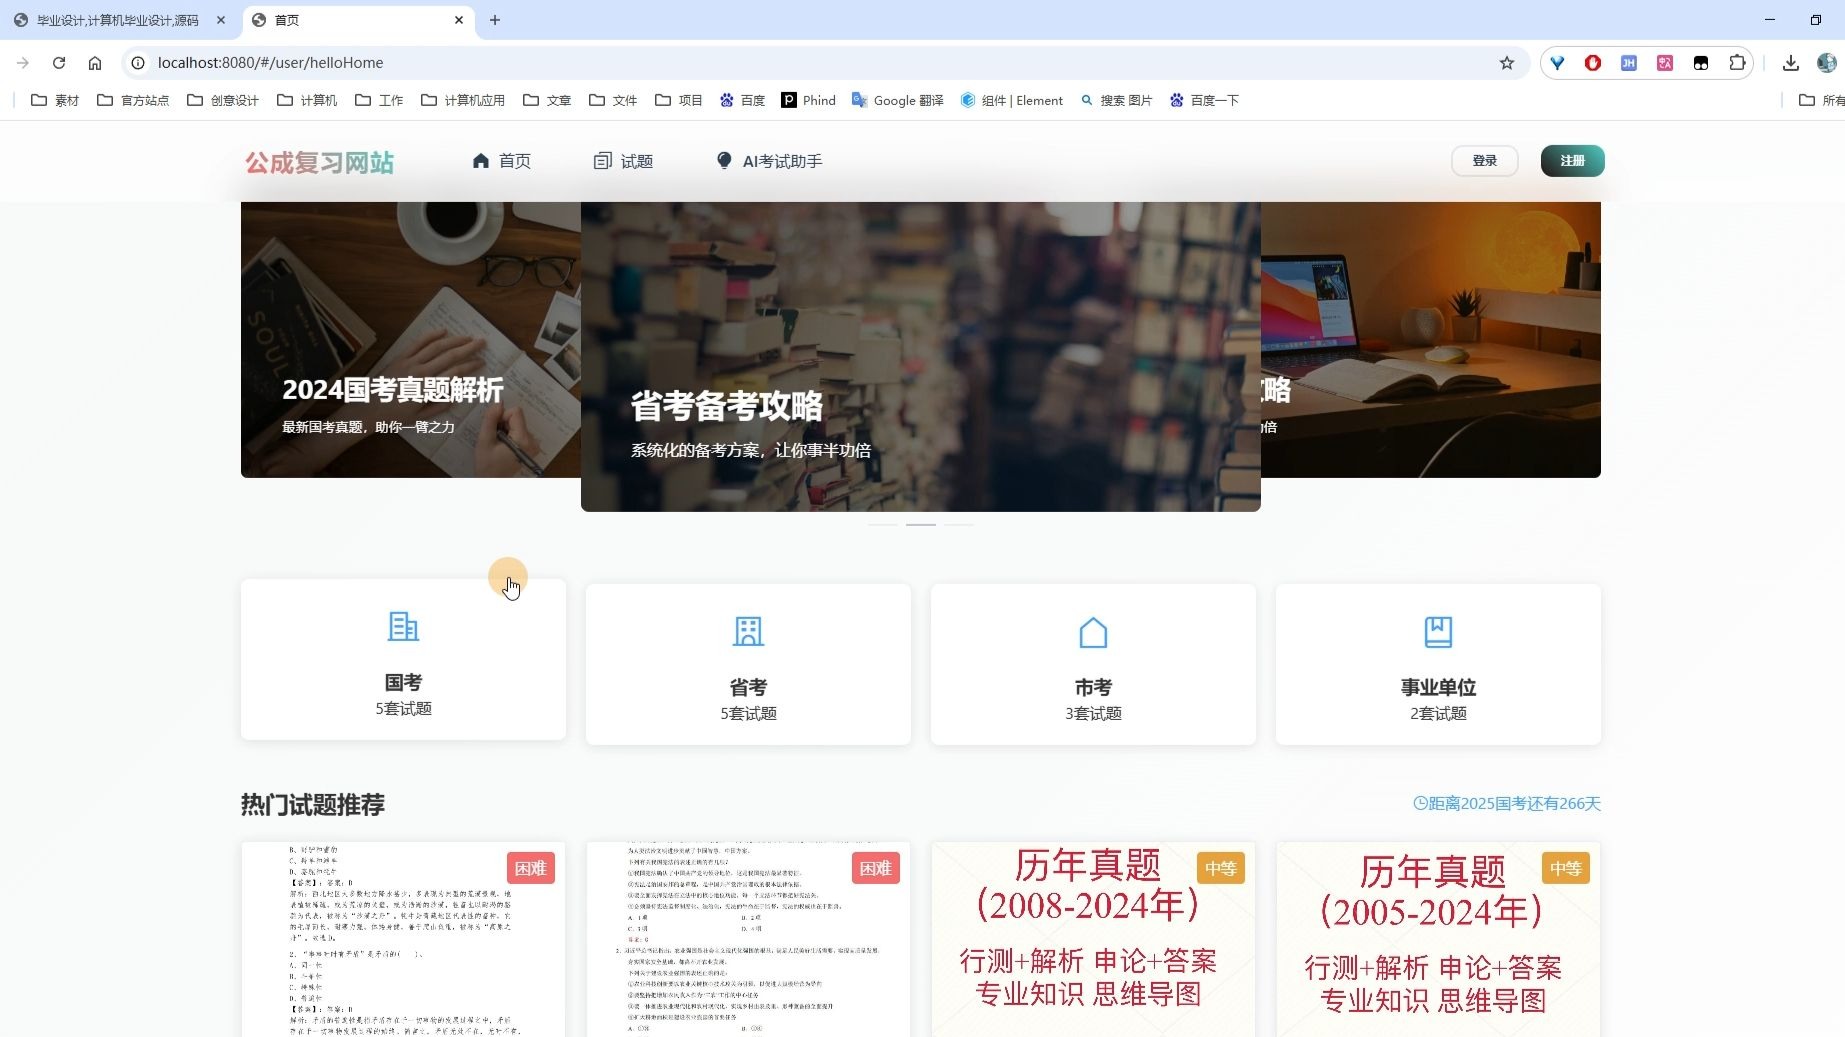The width and height of the screenshot is (1845, 1037).
Task: Open the browser extensions puzzle icon
Action: 1737,63
